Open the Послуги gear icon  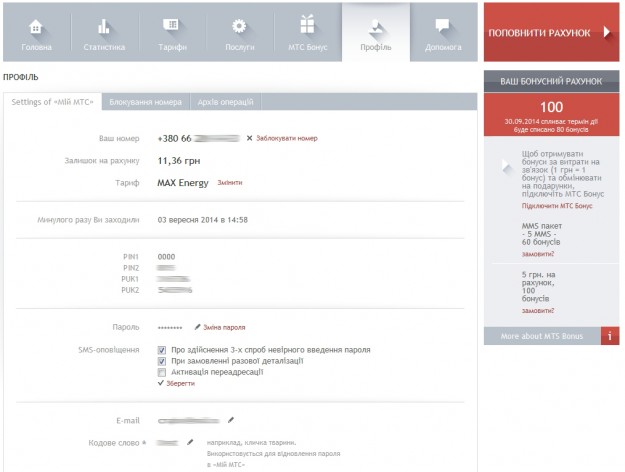pyautogui.click(x=239, y=26)
